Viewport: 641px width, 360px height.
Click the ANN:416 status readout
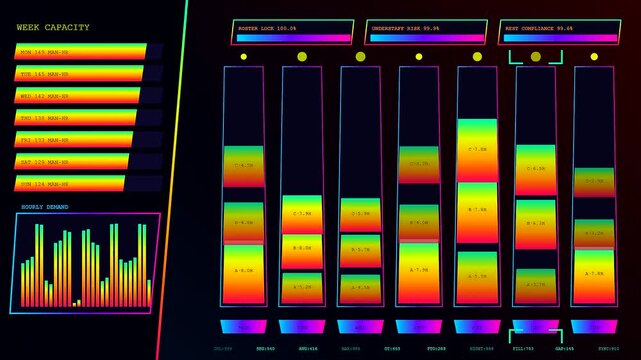(308, 349)
